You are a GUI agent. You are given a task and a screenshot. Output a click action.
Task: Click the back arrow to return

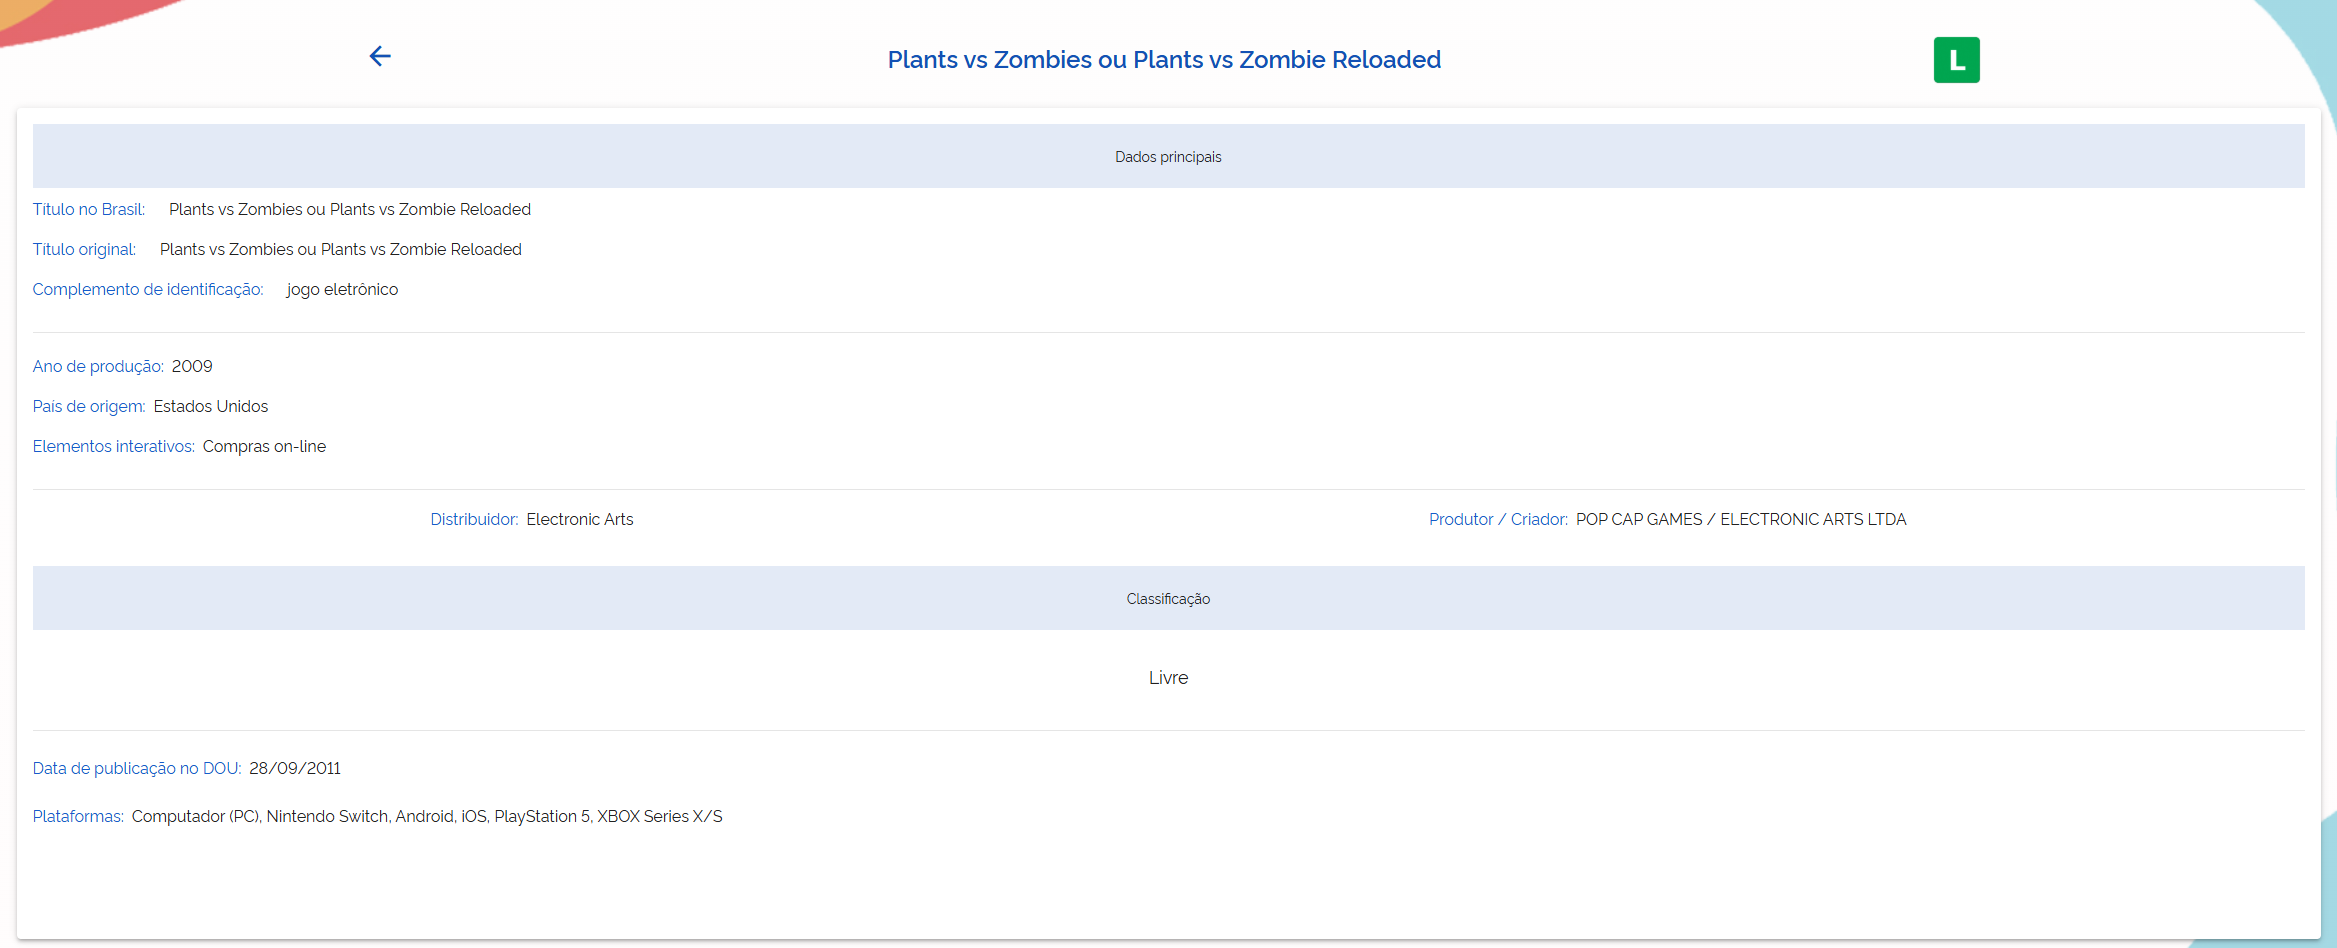380,57
